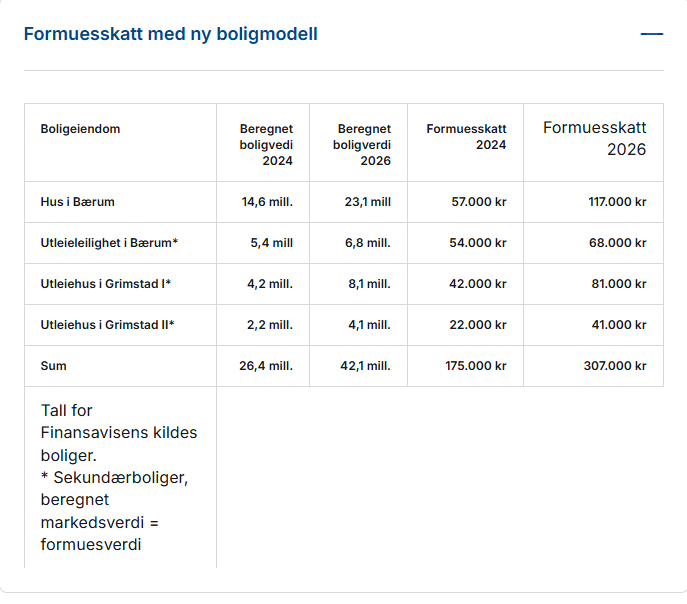Select the 'Utleiehus i Grimstad II*' row label
Viewport: 687px width, 604px height.
point(107,325)
